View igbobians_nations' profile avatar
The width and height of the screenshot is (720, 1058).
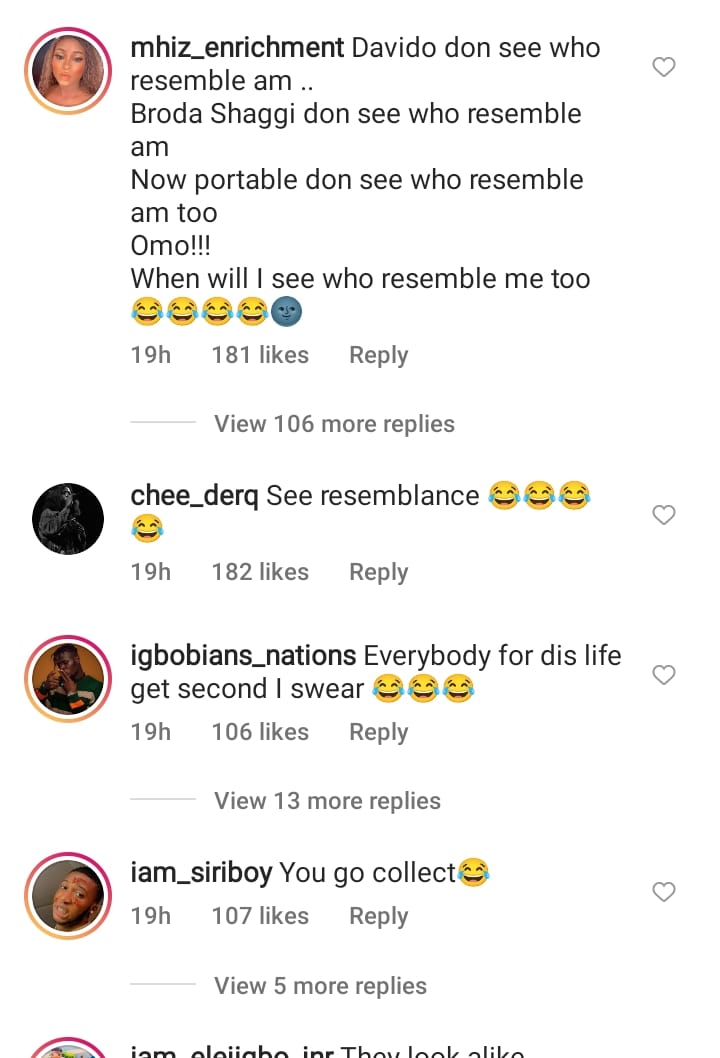coord(68,679)
